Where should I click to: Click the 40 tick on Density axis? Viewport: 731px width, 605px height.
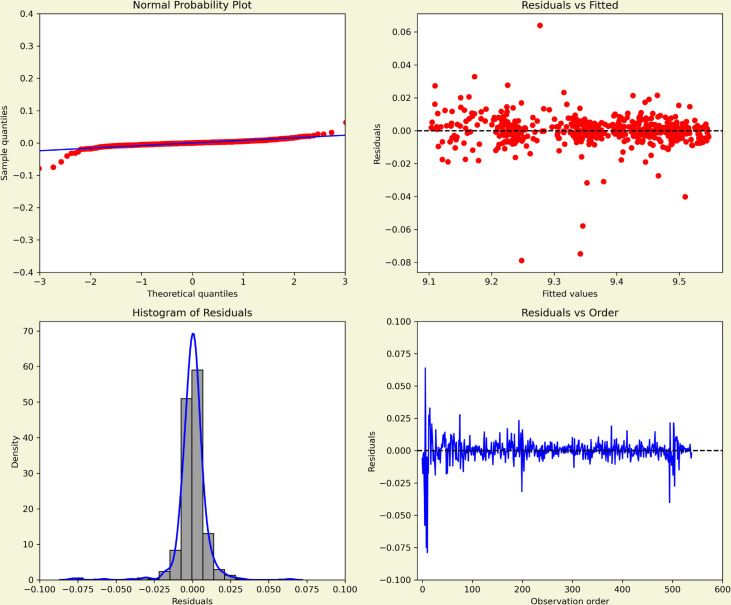click(x=29, y=438)
